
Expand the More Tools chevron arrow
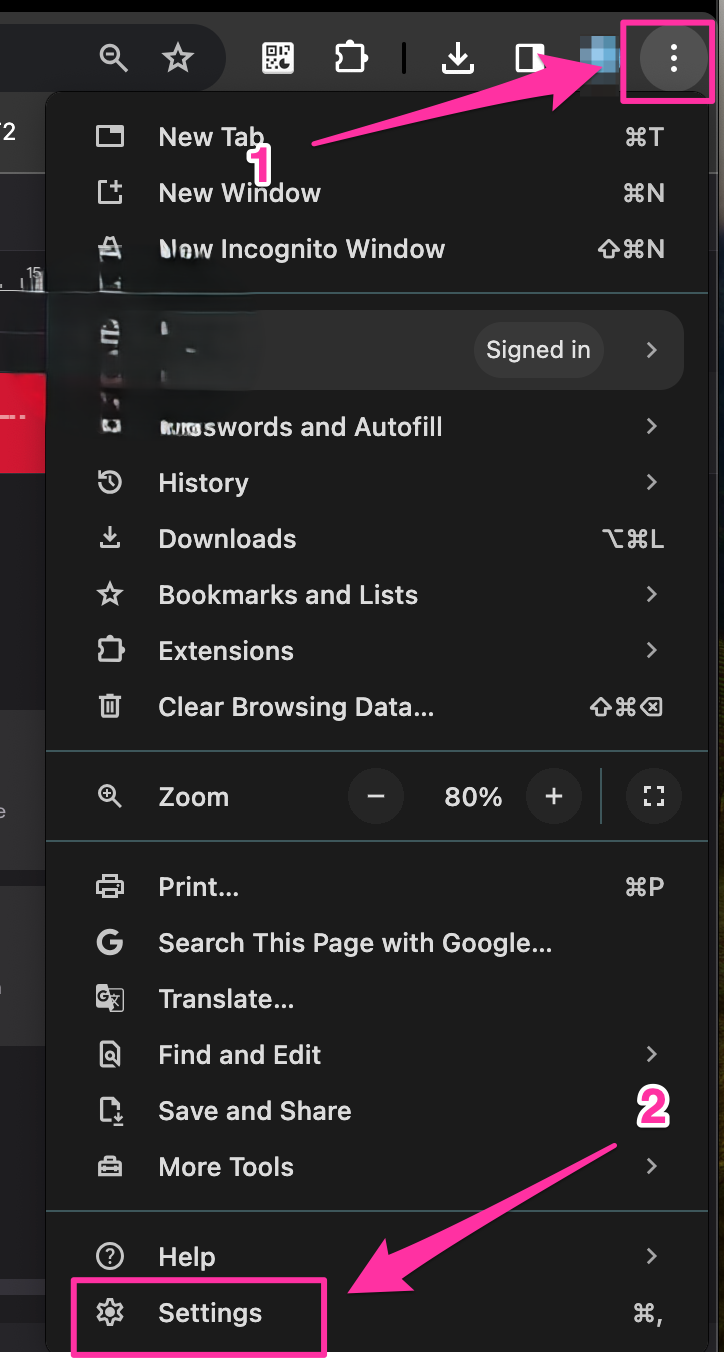[x=652, y=1167]
